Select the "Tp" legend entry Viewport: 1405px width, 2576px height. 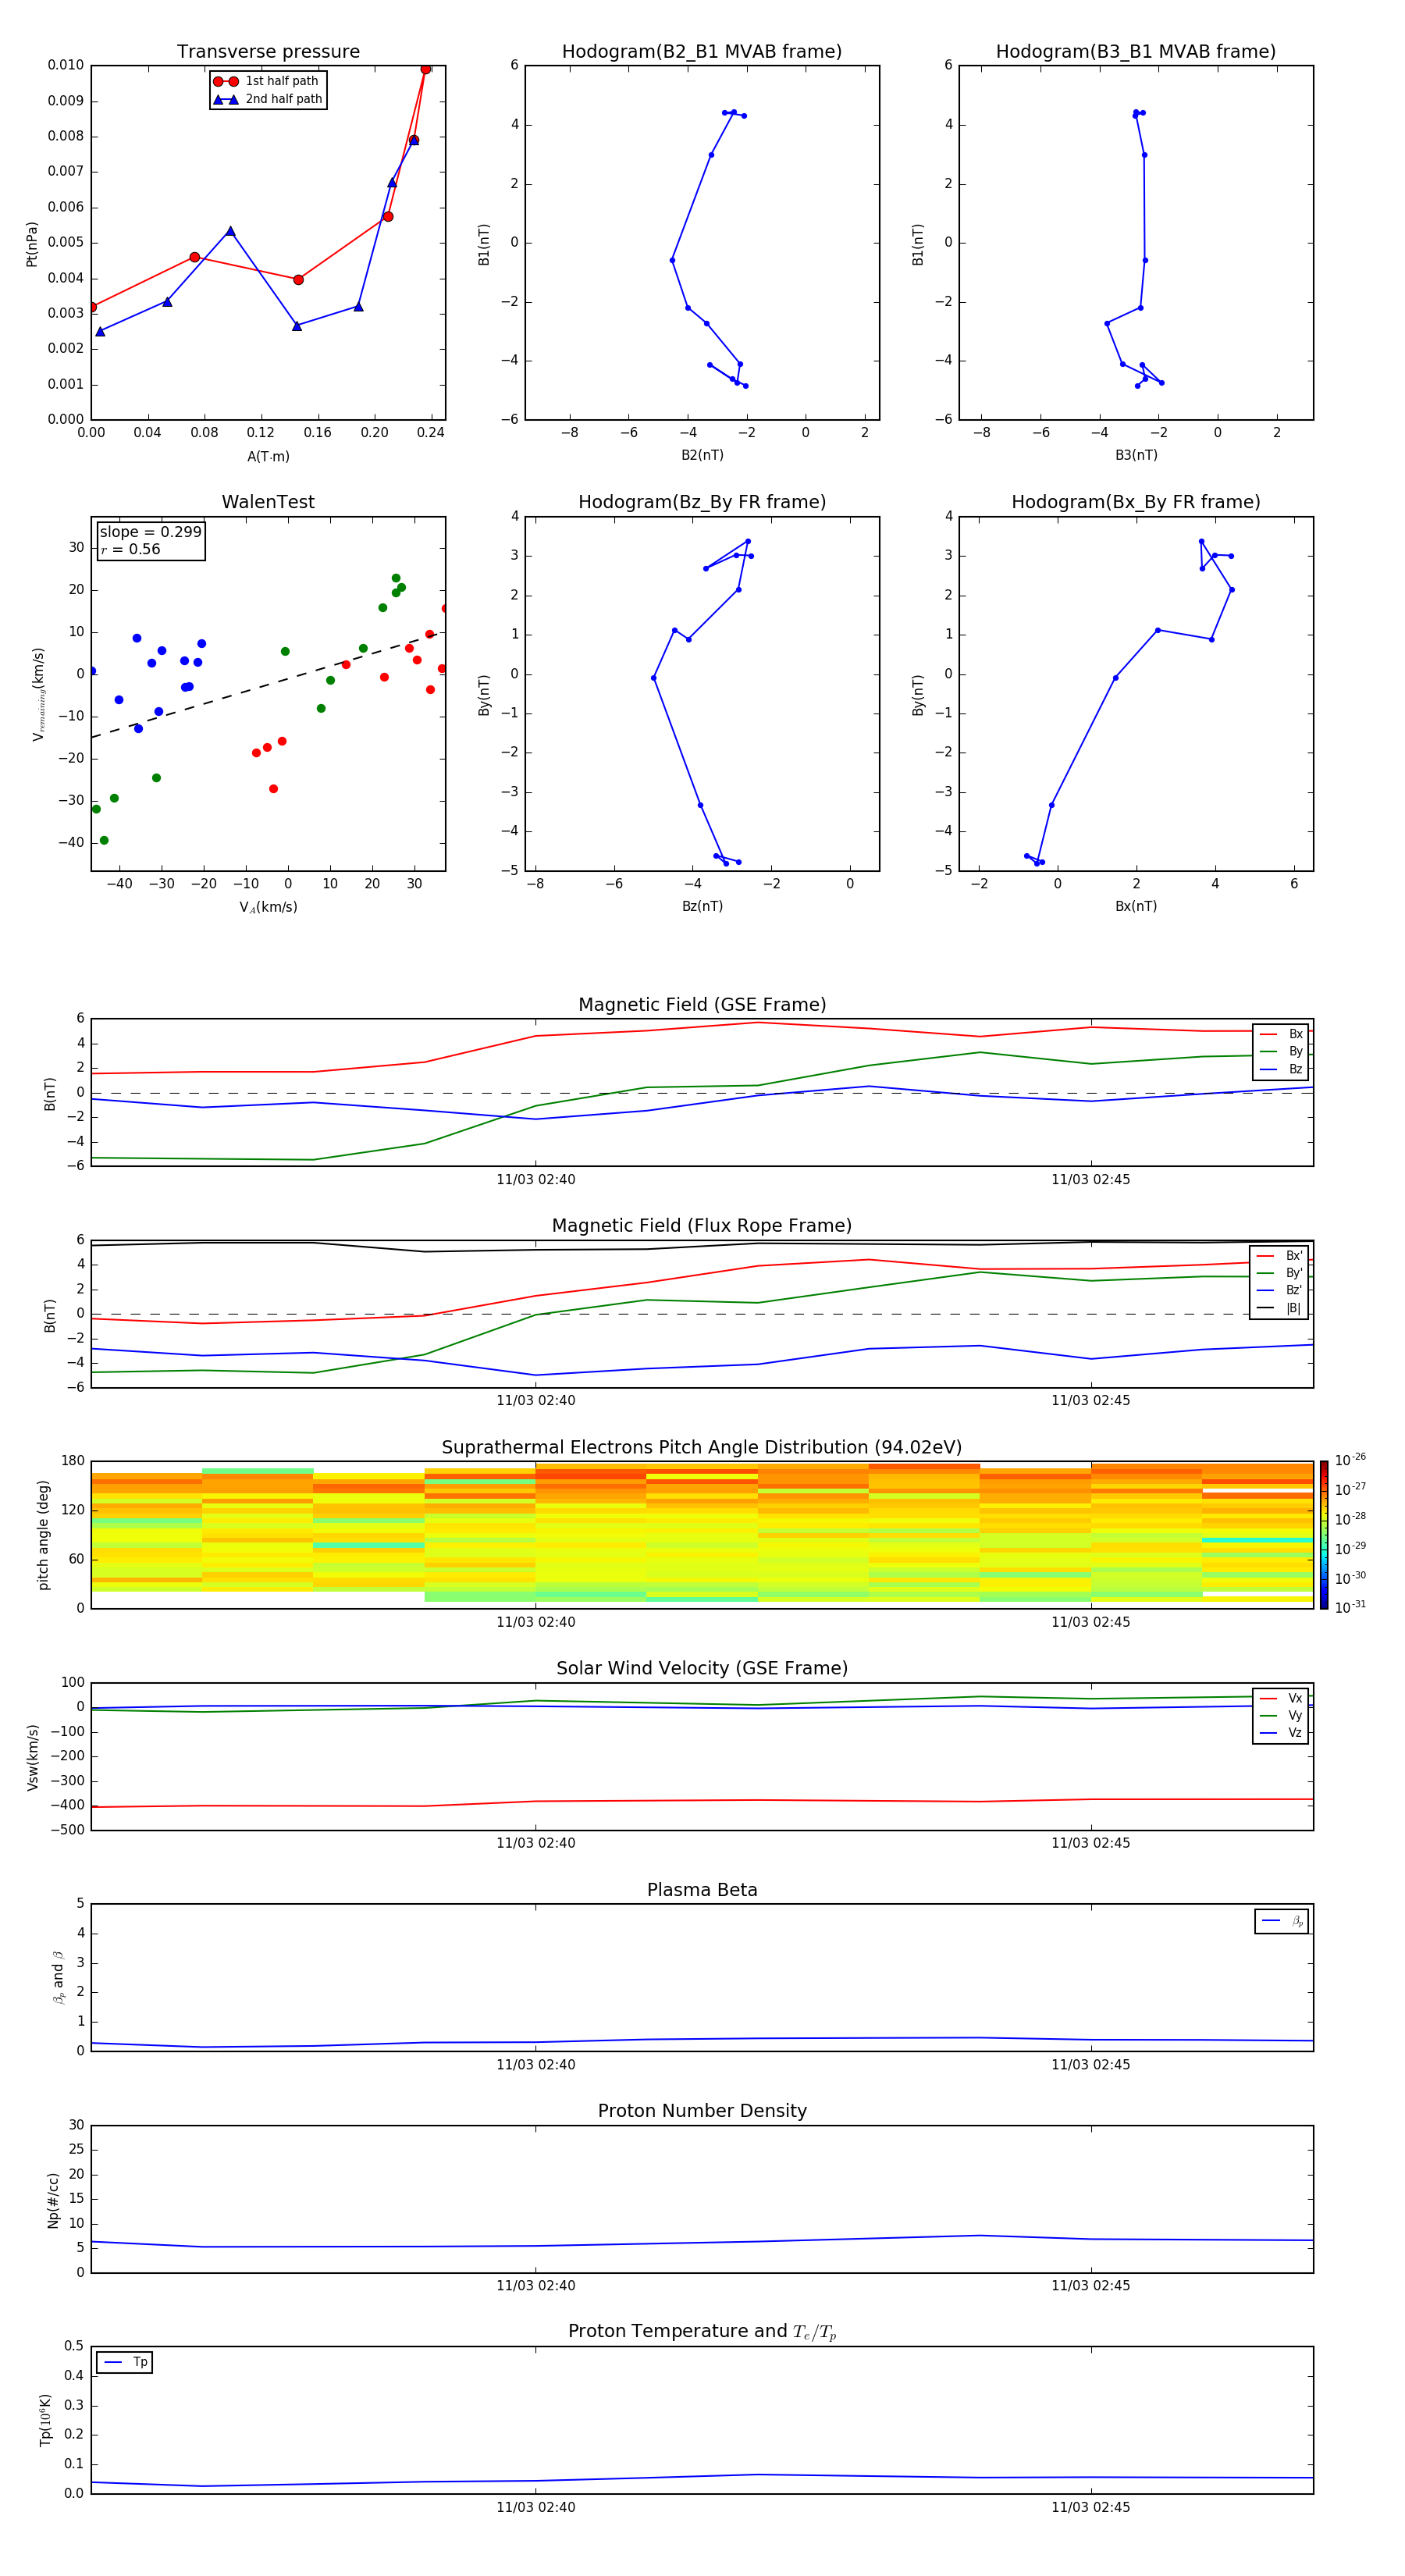[x=125, y=2362]
